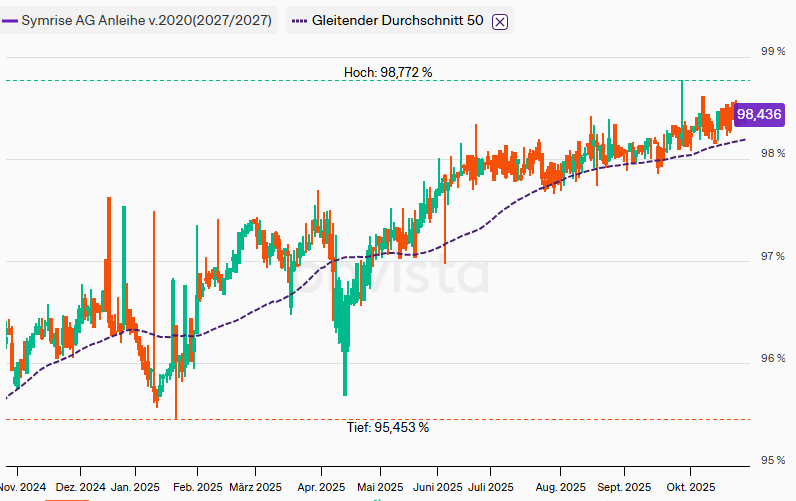This screenshot has width=796, height=501.
Task: Select Nov. 2024 on the time axis
Action: (x=22, y=487)
